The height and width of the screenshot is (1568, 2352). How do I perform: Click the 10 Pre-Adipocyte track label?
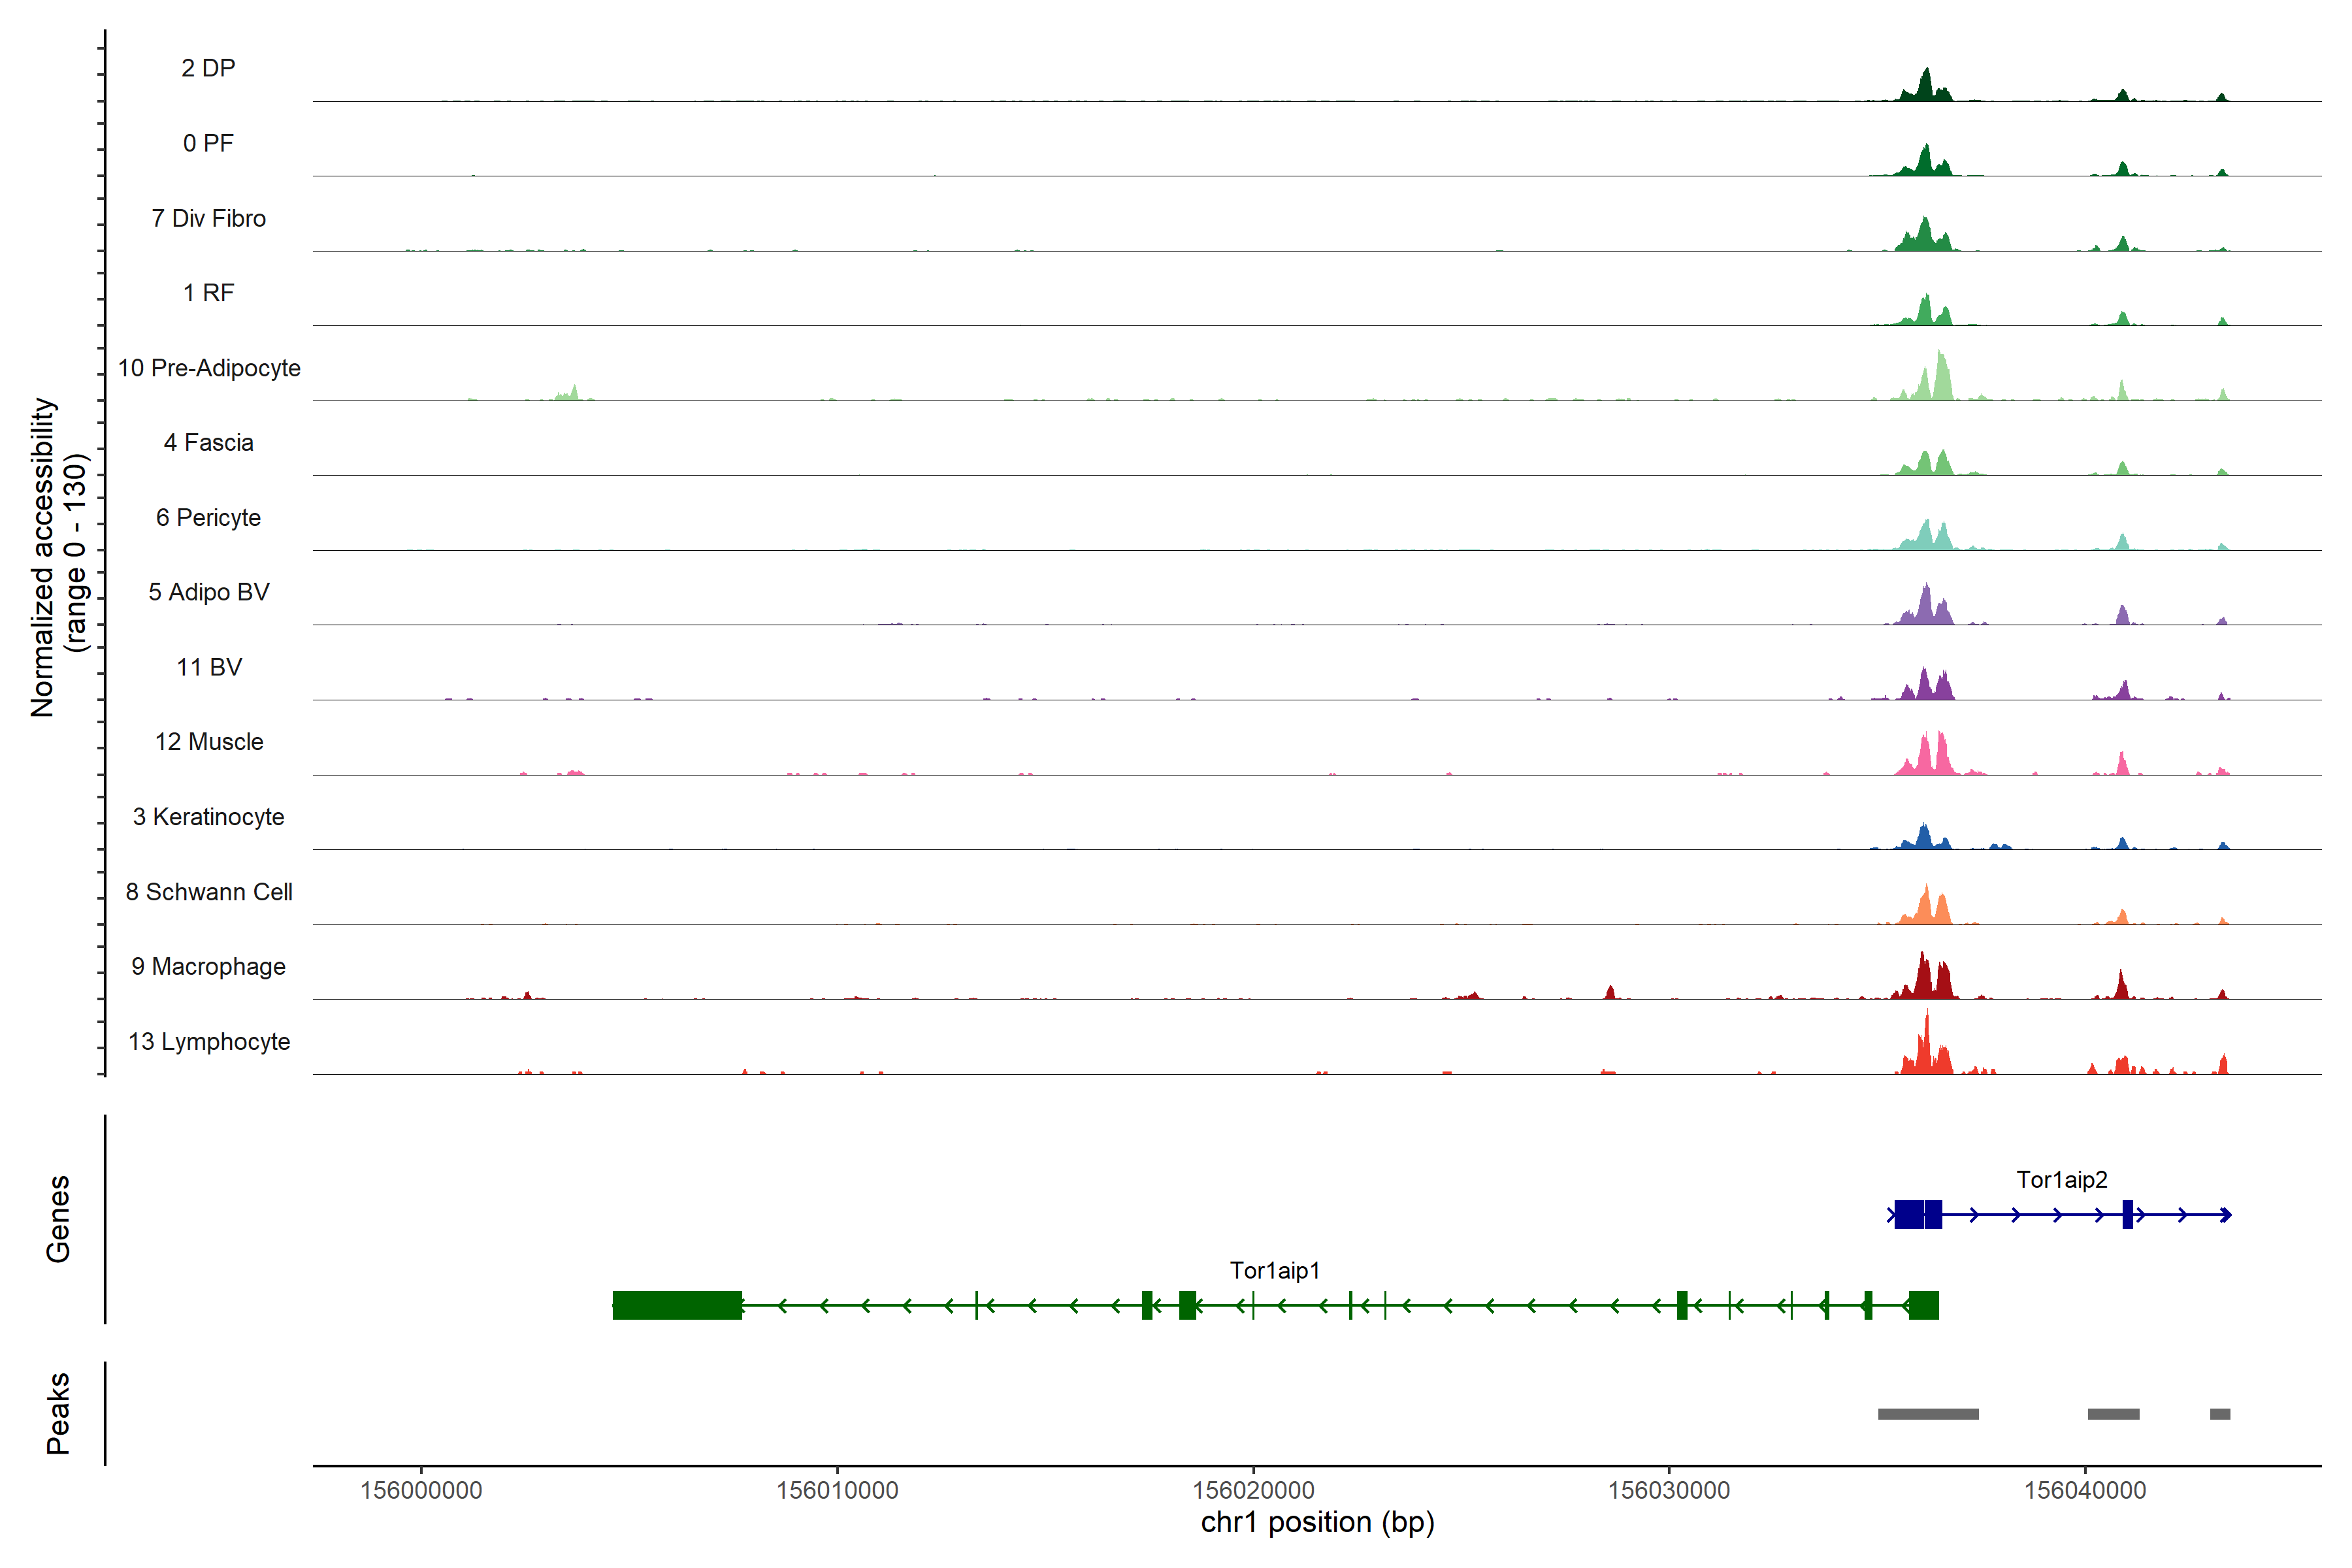click(x=209, y=368)
